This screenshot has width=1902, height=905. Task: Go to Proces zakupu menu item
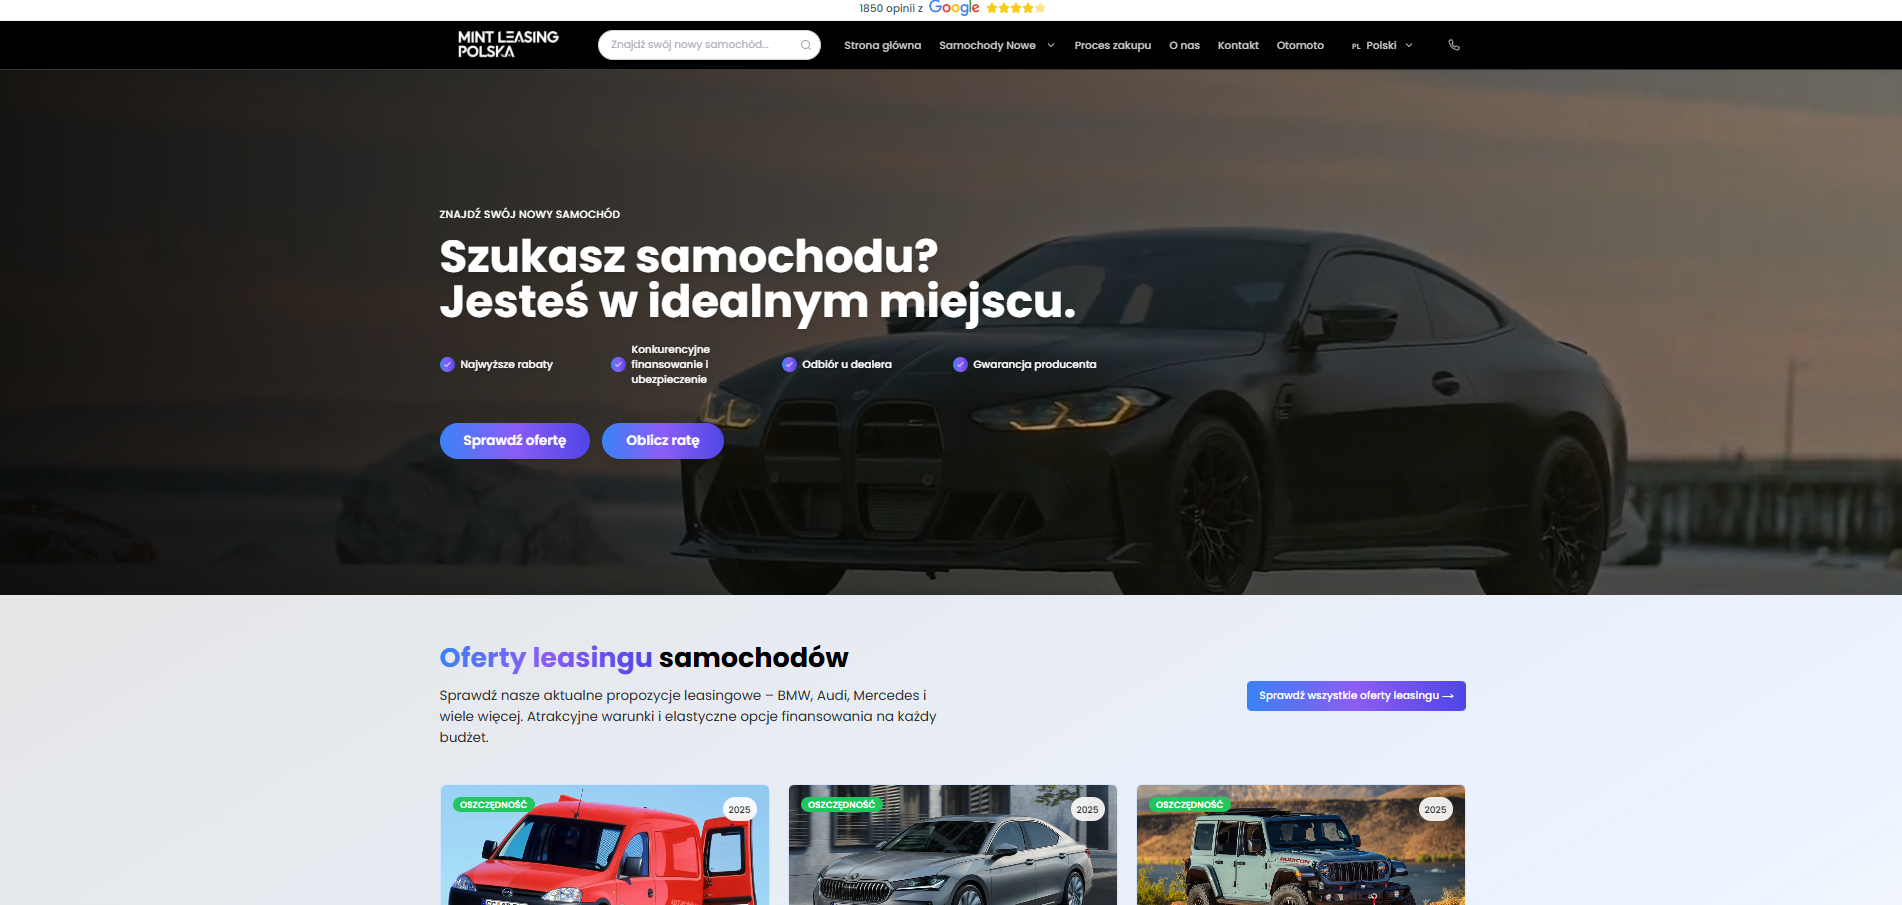[1112, 45]
